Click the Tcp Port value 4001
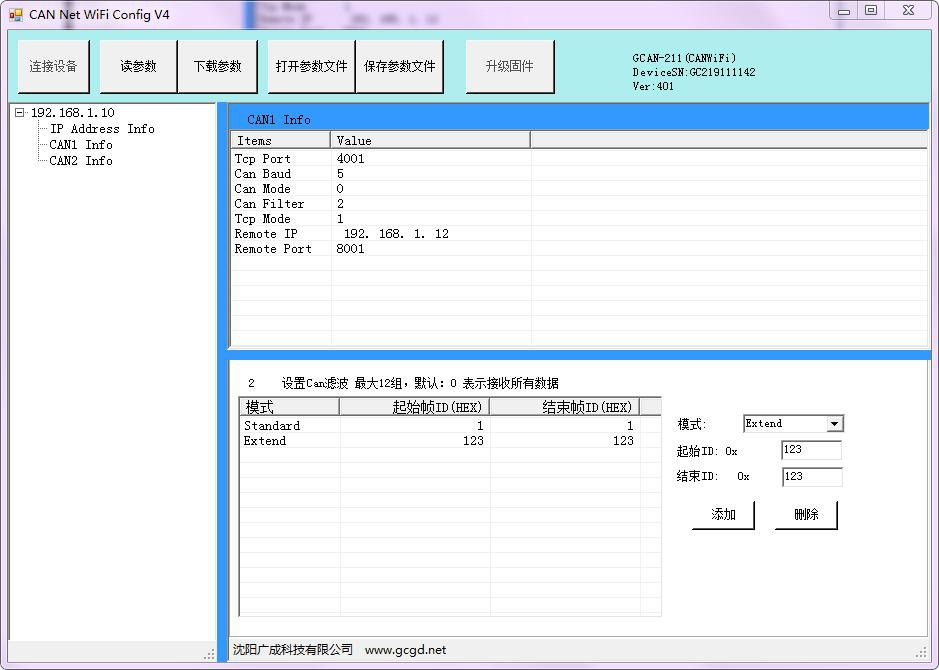 pos(351,159)
